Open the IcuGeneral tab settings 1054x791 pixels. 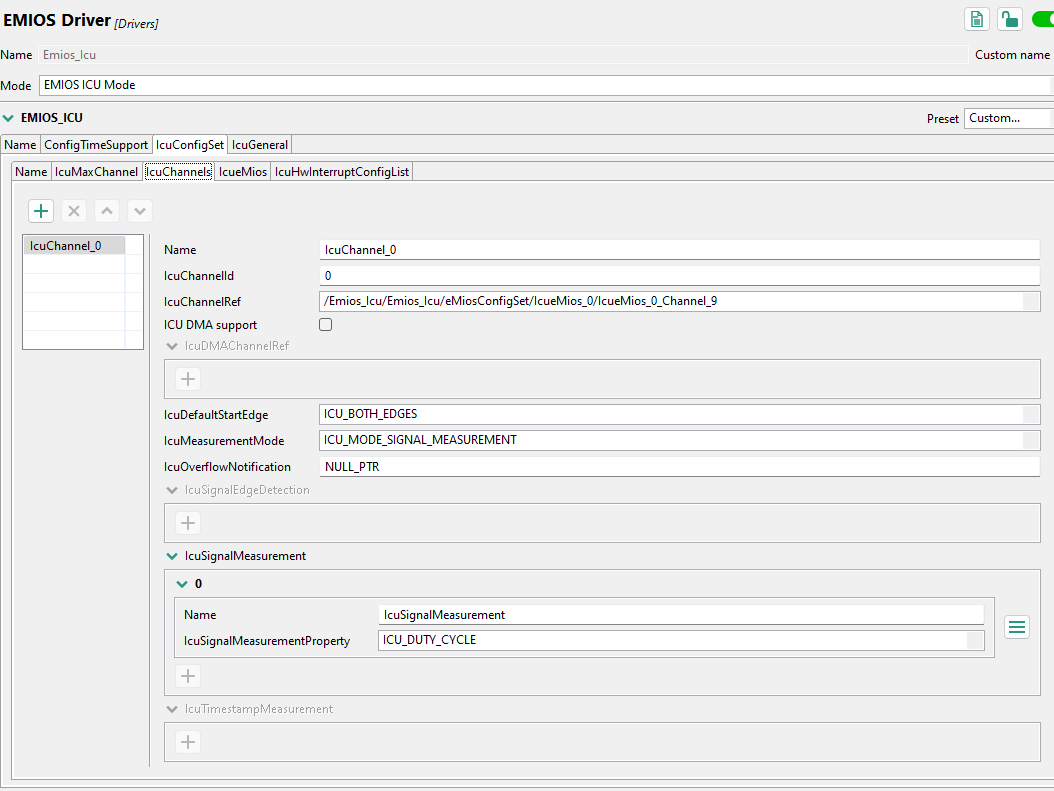[259, 144]
